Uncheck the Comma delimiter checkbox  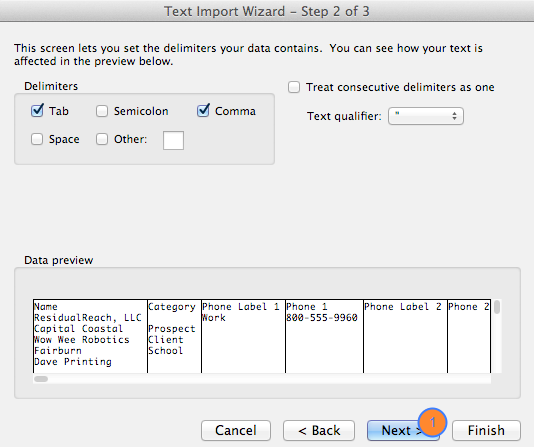203,111
